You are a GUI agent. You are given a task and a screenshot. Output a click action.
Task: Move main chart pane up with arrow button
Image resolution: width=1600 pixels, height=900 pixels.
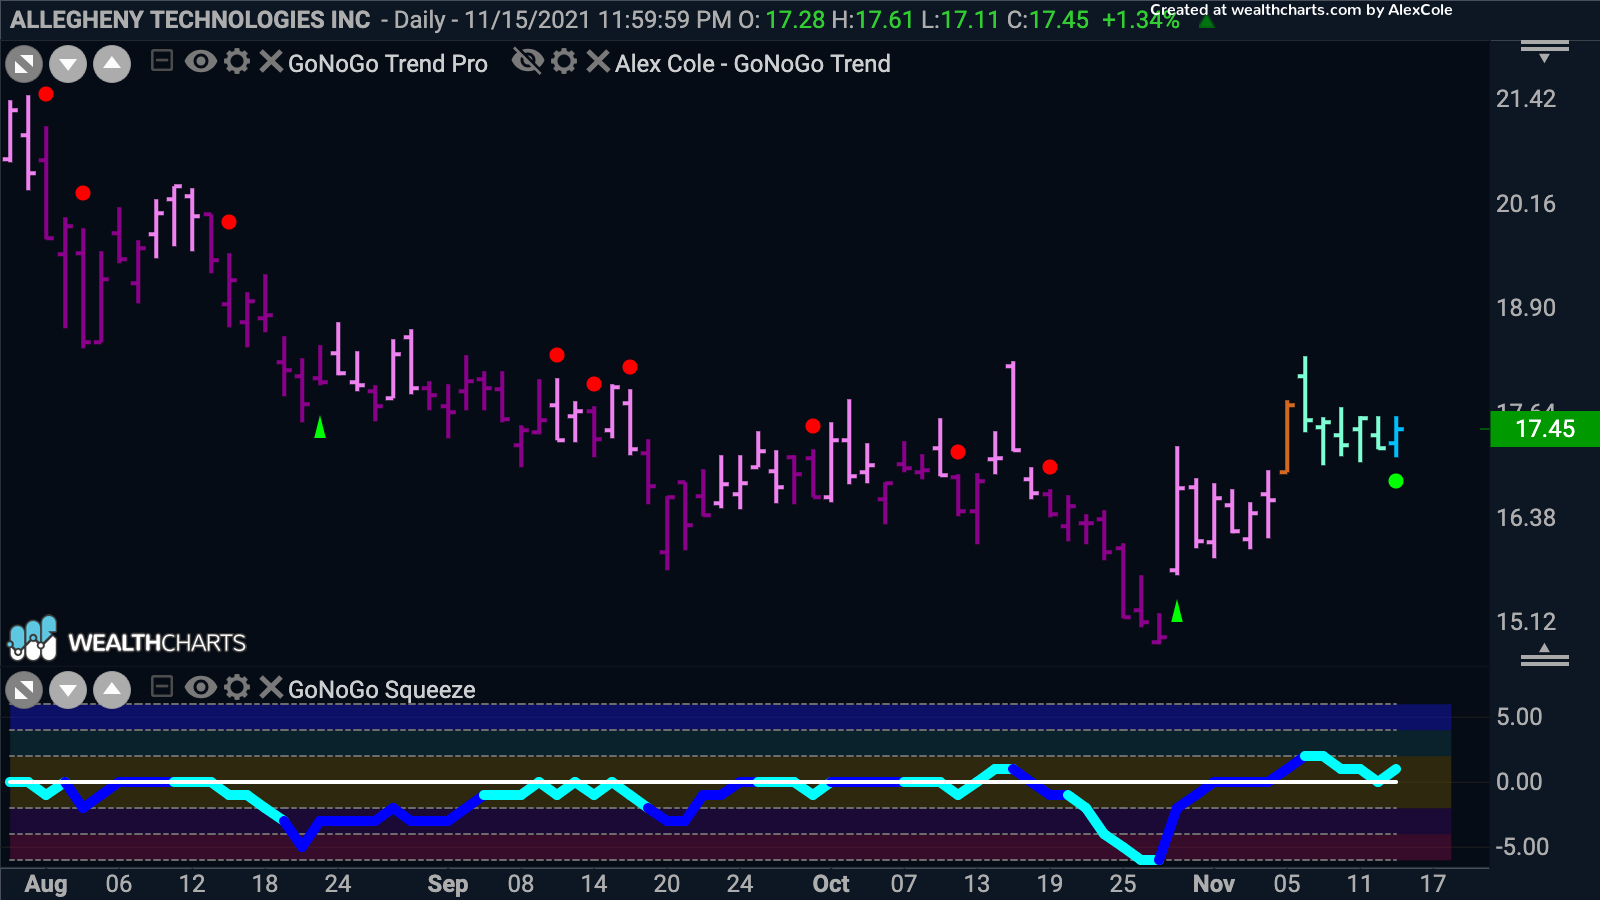coord(112,65)
